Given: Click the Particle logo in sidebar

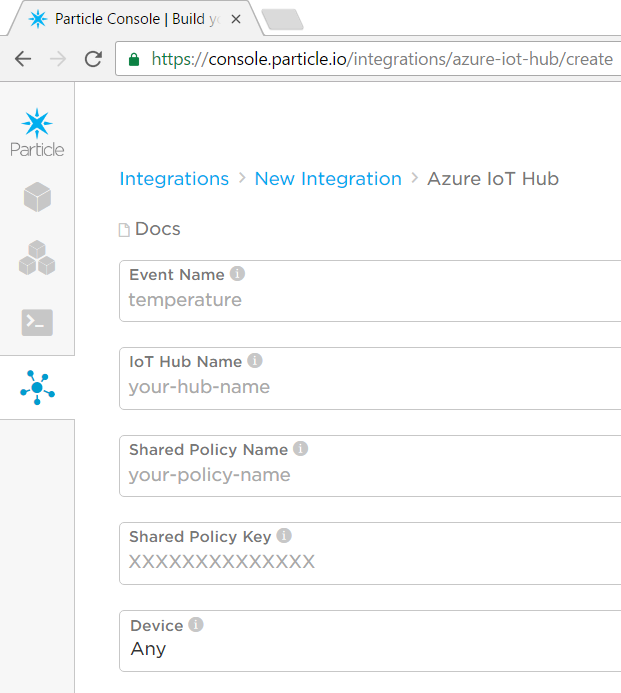Looking at the screenshot, I should [37, 133].
